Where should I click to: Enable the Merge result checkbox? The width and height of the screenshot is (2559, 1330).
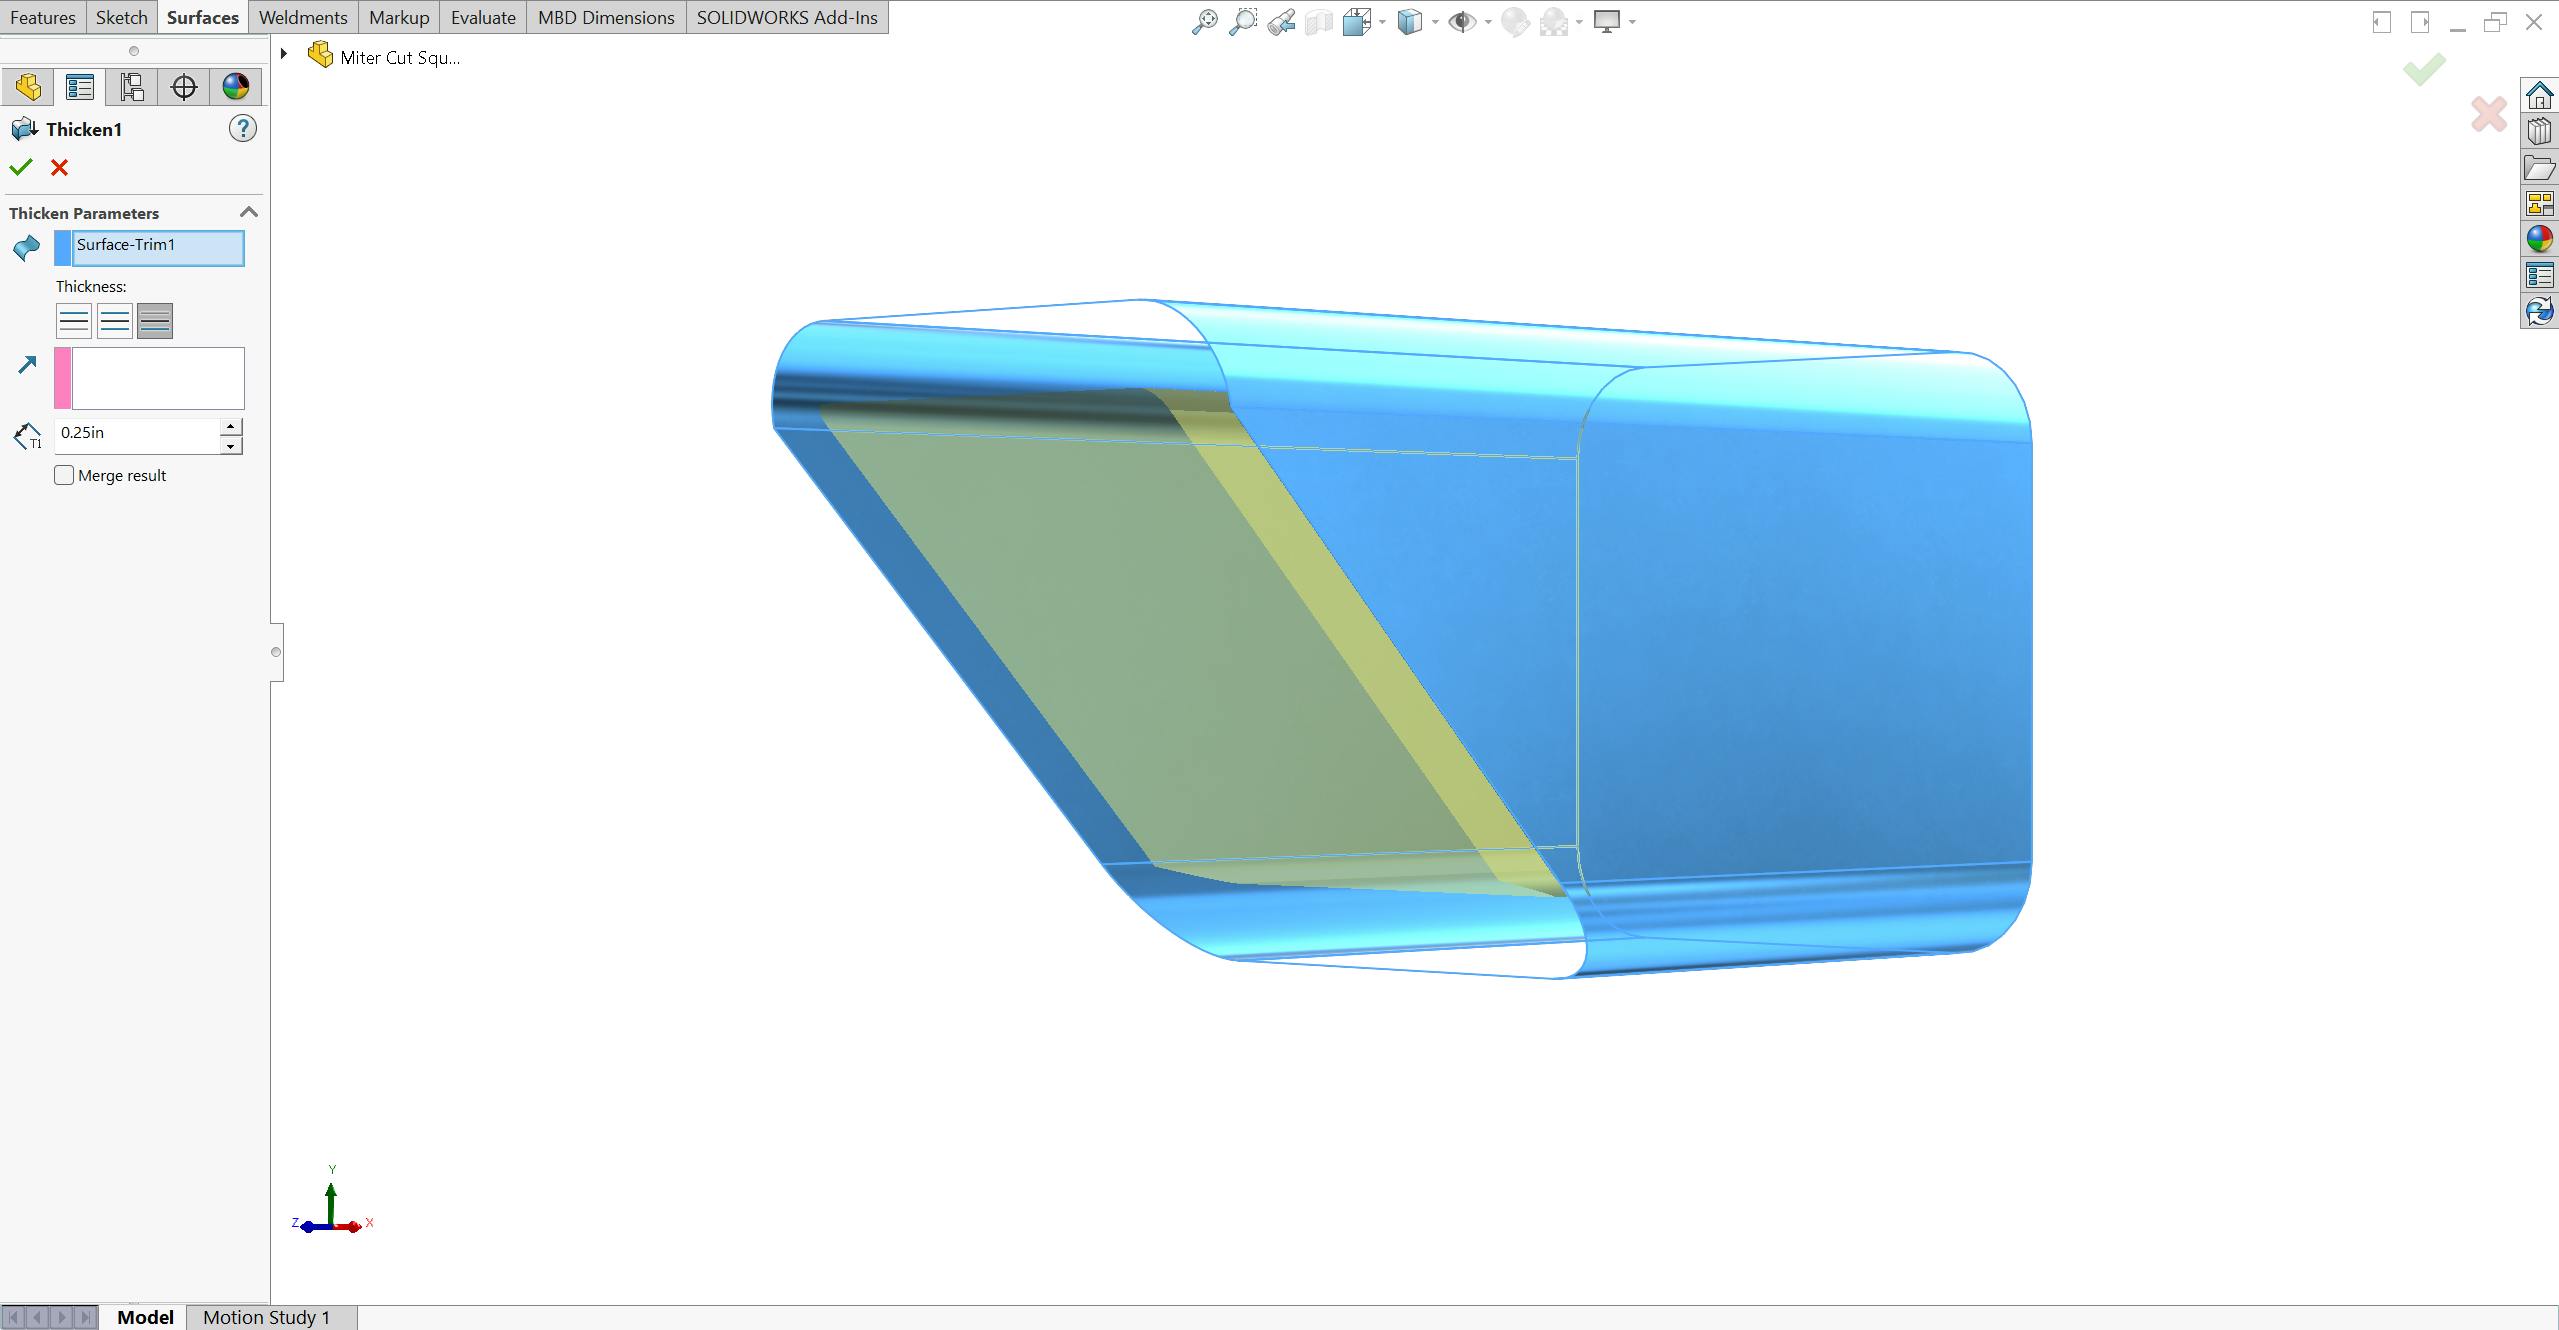point(63,475)
